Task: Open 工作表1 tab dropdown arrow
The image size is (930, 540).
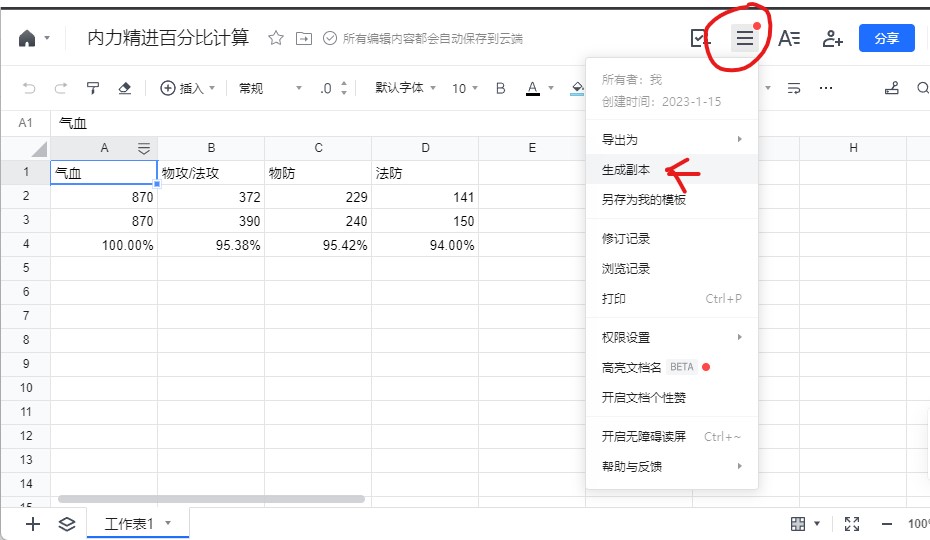Action: 168,523
